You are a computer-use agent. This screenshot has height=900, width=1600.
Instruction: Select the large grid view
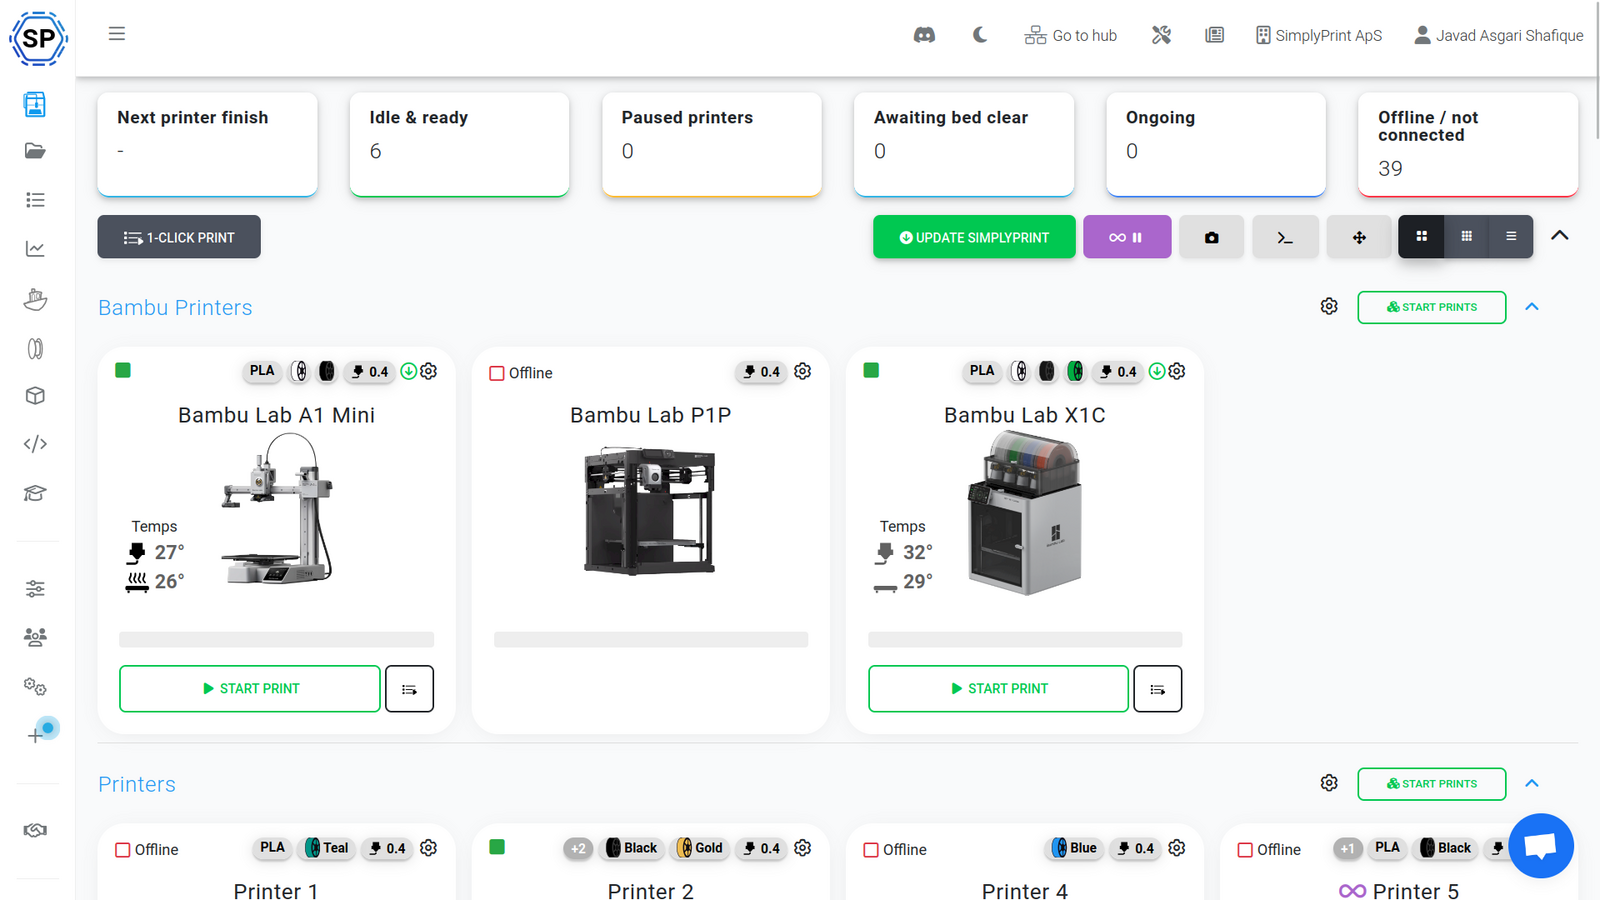(x=1421, y=237)
